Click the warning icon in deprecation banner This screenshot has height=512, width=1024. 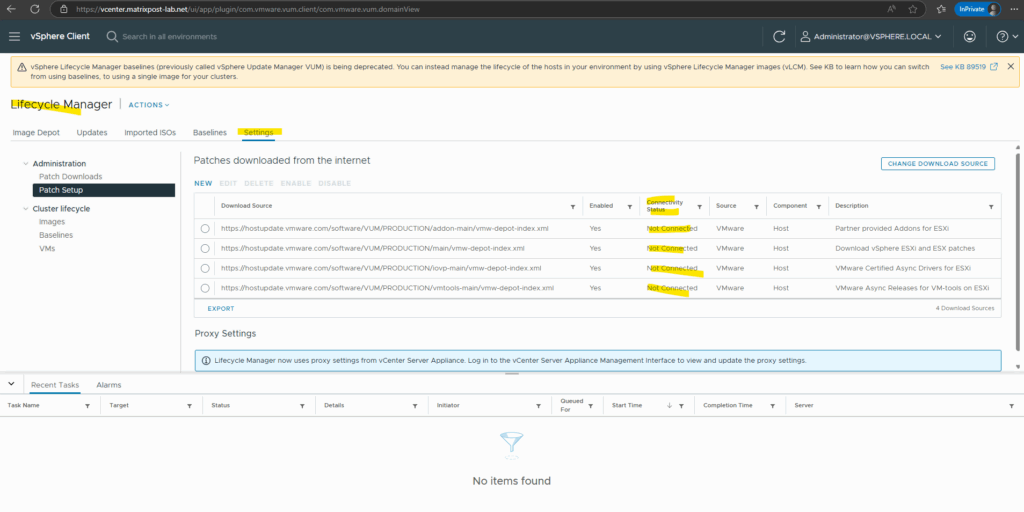coord(22,67)
